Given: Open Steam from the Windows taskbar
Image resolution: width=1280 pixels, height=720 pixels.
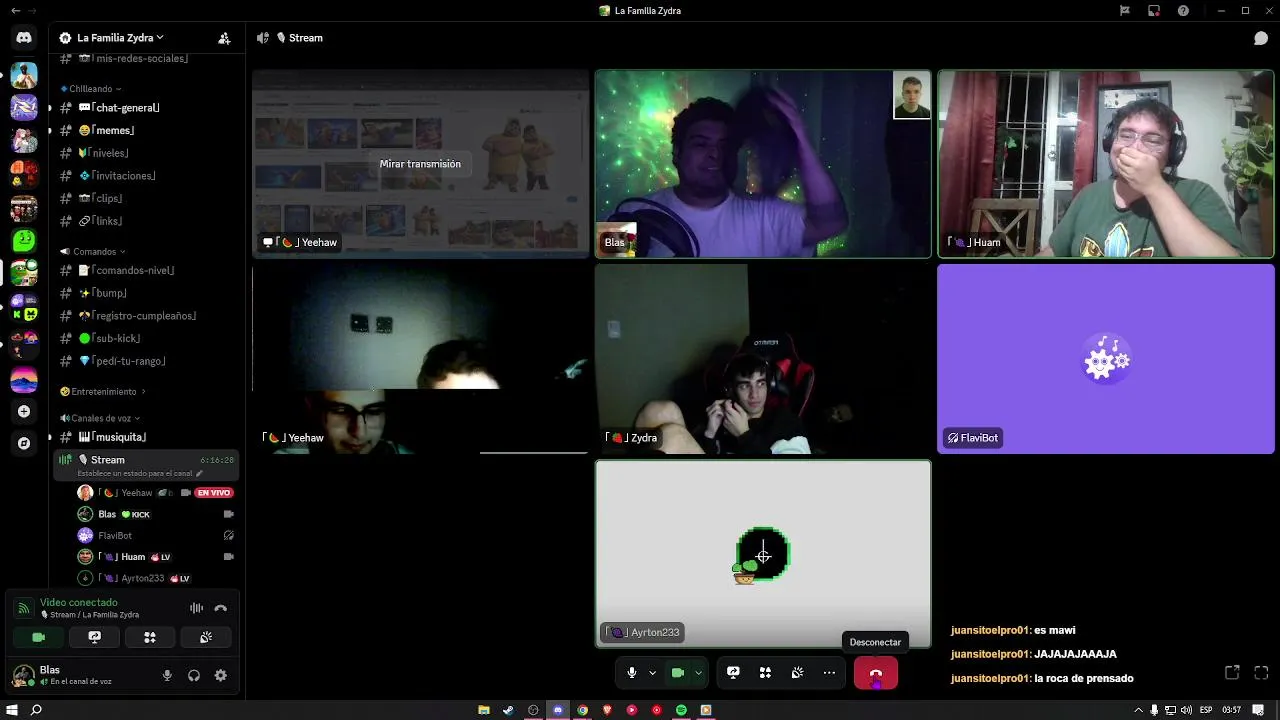Looking at the screenshot, I should 508,710.
